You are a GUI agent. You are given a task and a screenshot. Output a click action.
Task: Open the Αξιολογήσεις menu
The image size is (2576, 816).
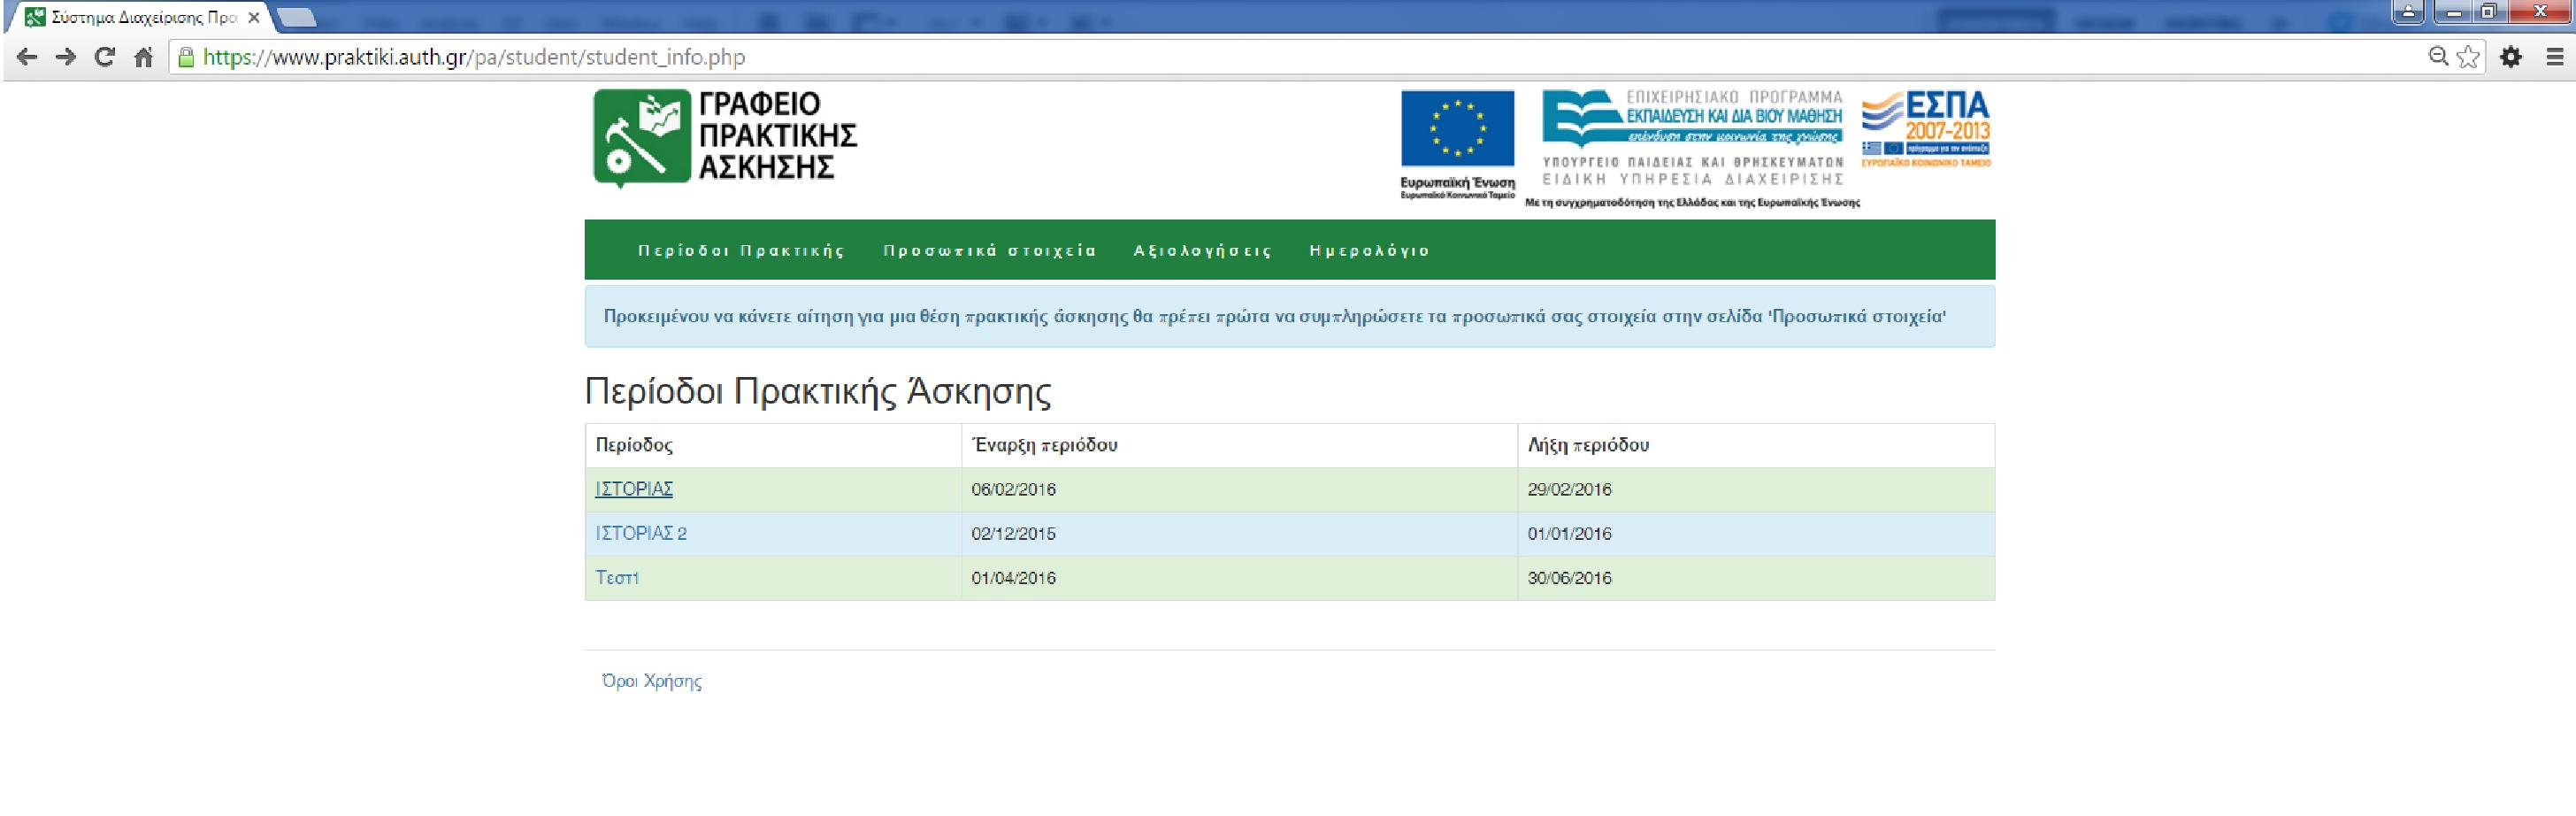click(x=1203, y=250)
